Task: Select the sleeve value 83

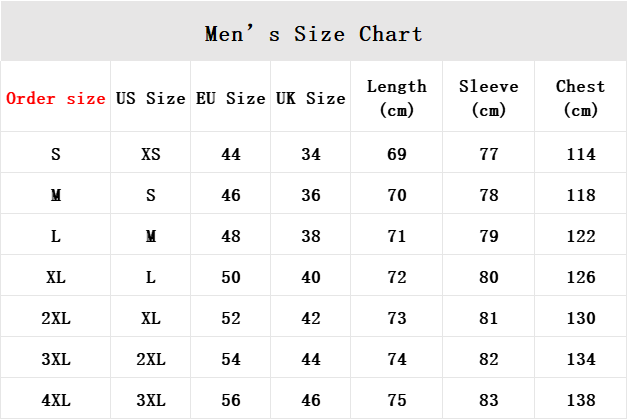Action: pyautogui.click(x=489, y=400)
